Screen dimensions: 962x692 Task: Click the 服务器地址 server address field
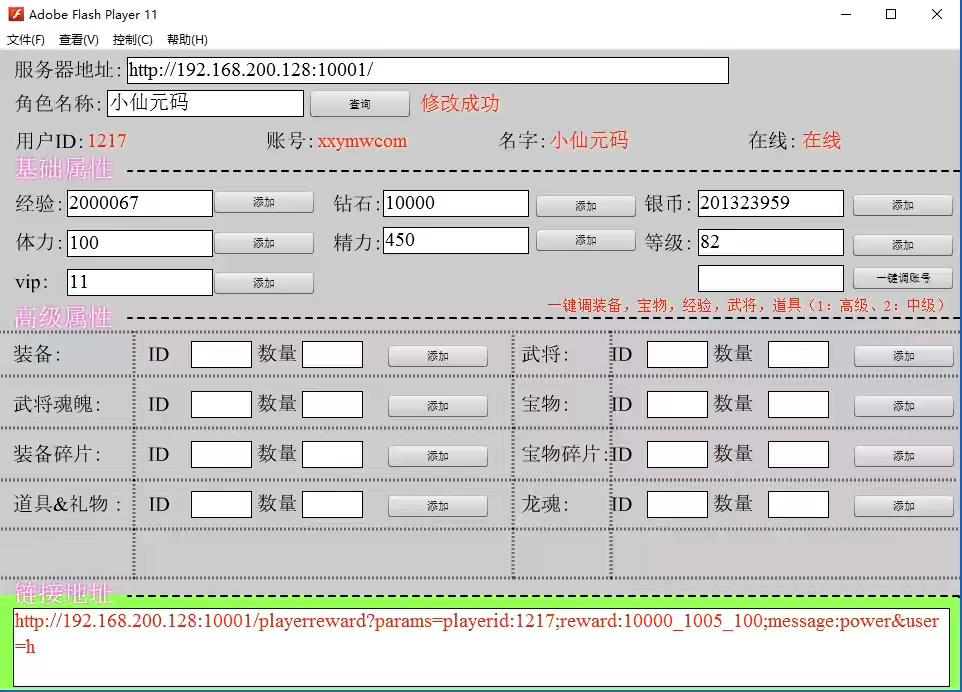pos(428,71)
